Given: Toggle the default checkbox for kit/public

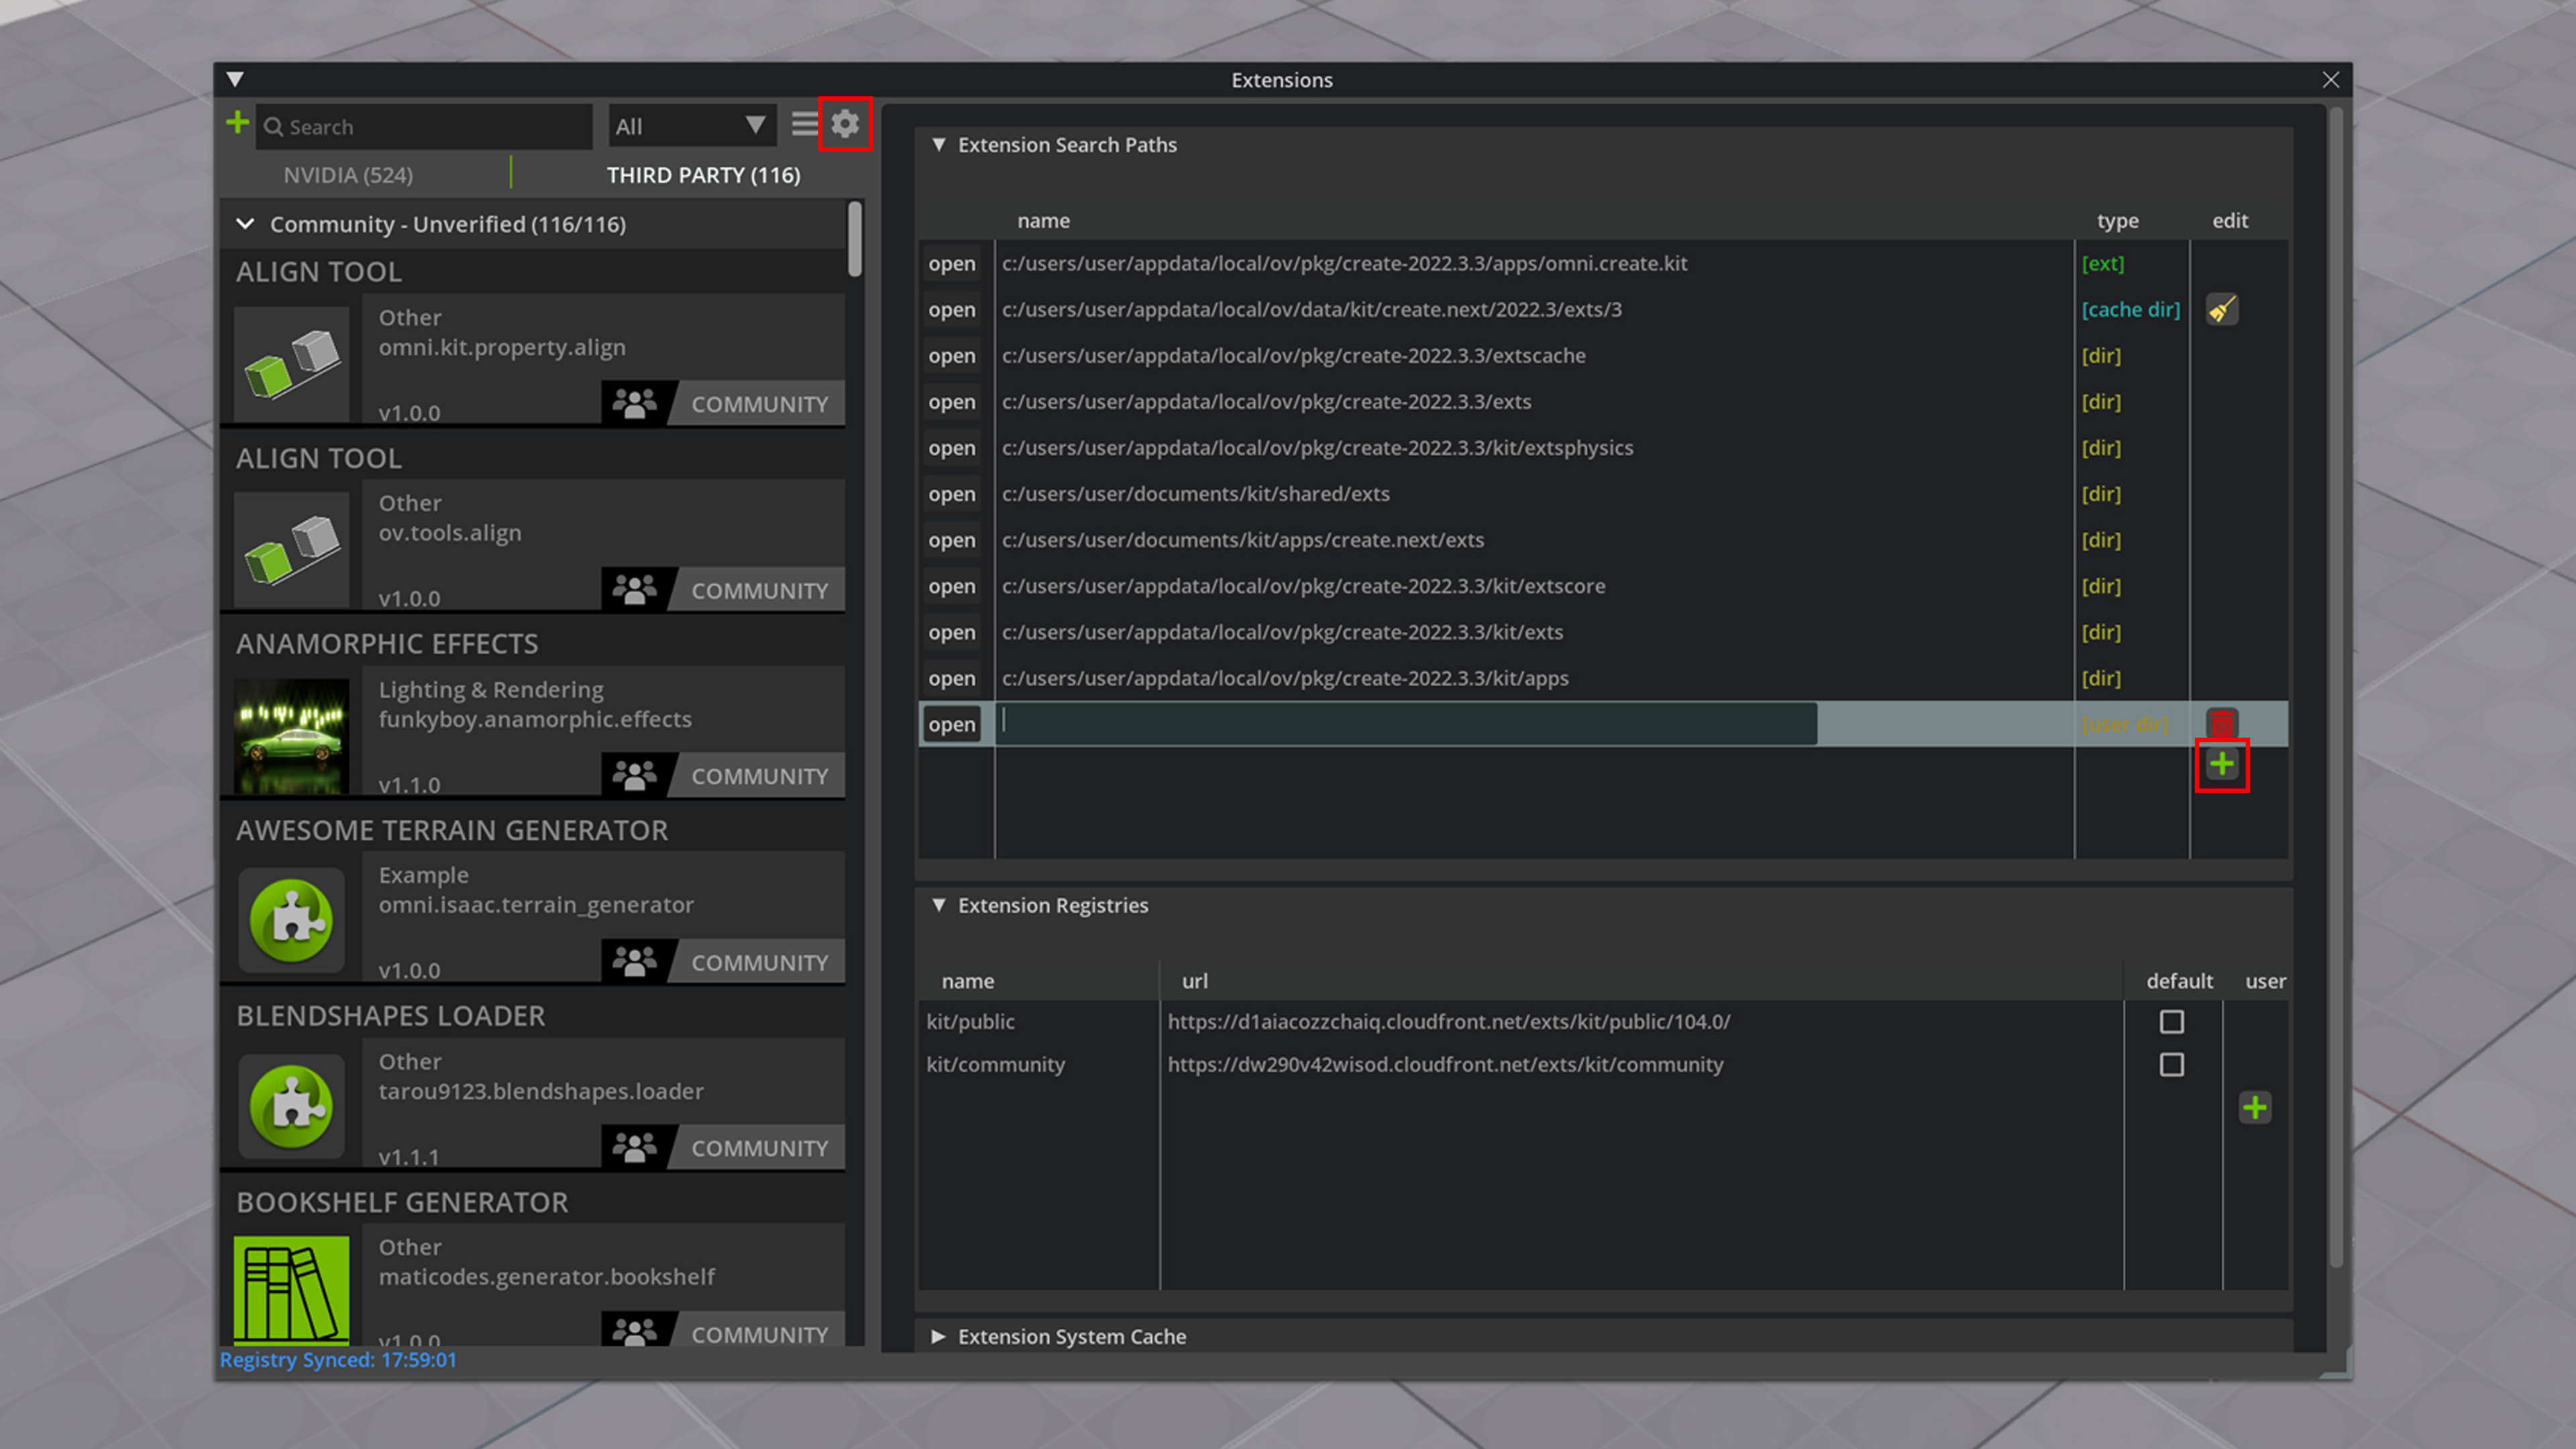Looking at the screenshot, I should click(2171, 1022).
